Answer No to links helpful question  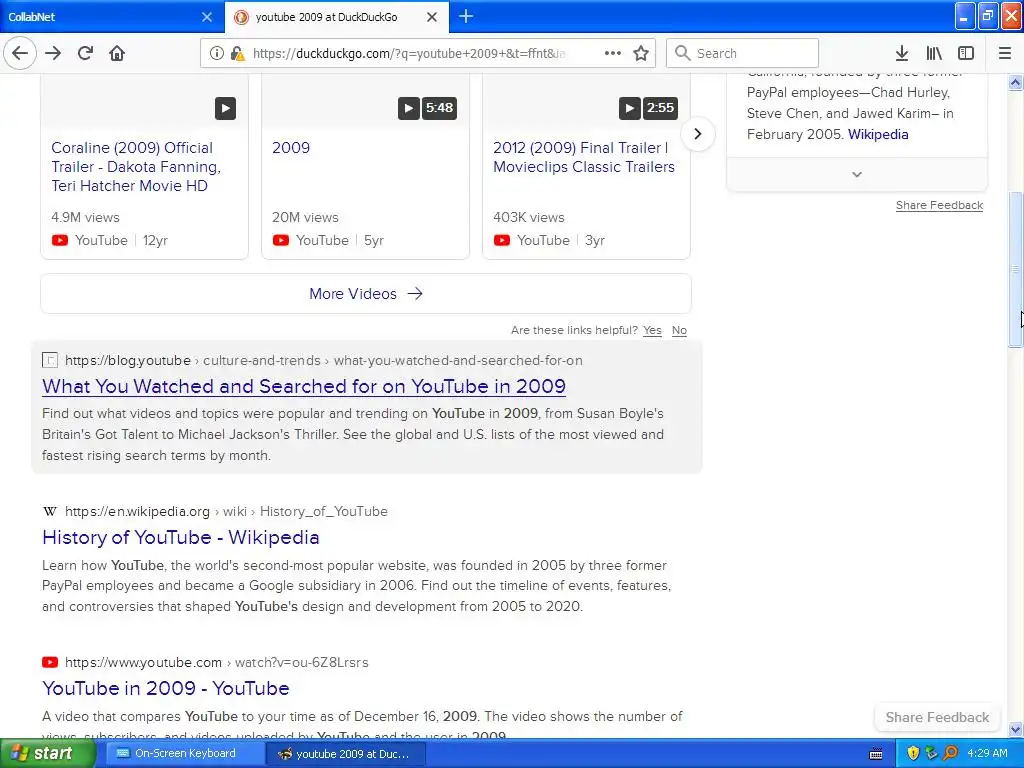tap(679, 330)
